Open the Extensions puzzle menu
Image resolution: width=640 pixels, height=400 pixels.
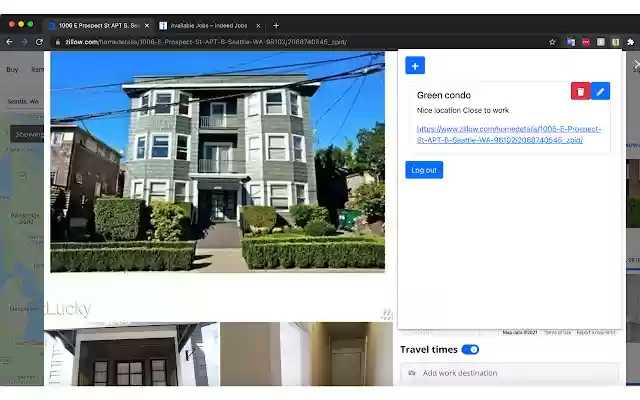pyautogui.click(x=631, y=42)
